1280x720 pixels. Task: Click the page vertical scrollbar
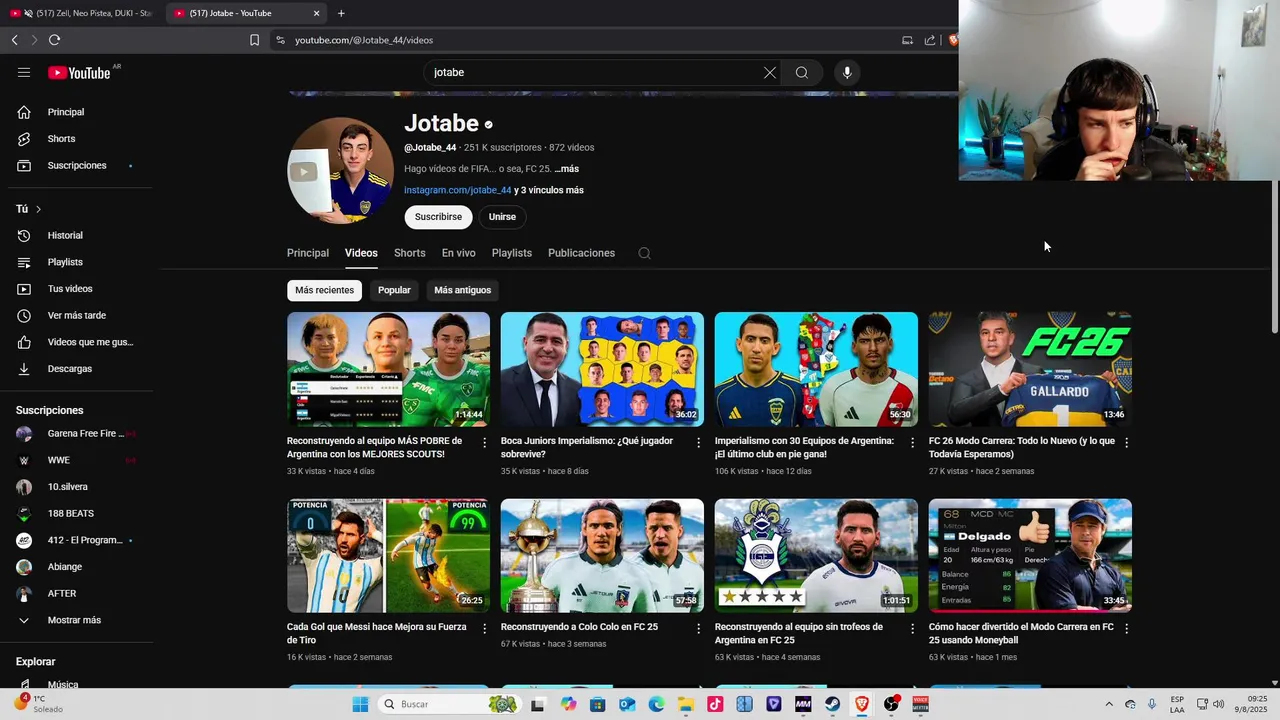pos(1274,258)
